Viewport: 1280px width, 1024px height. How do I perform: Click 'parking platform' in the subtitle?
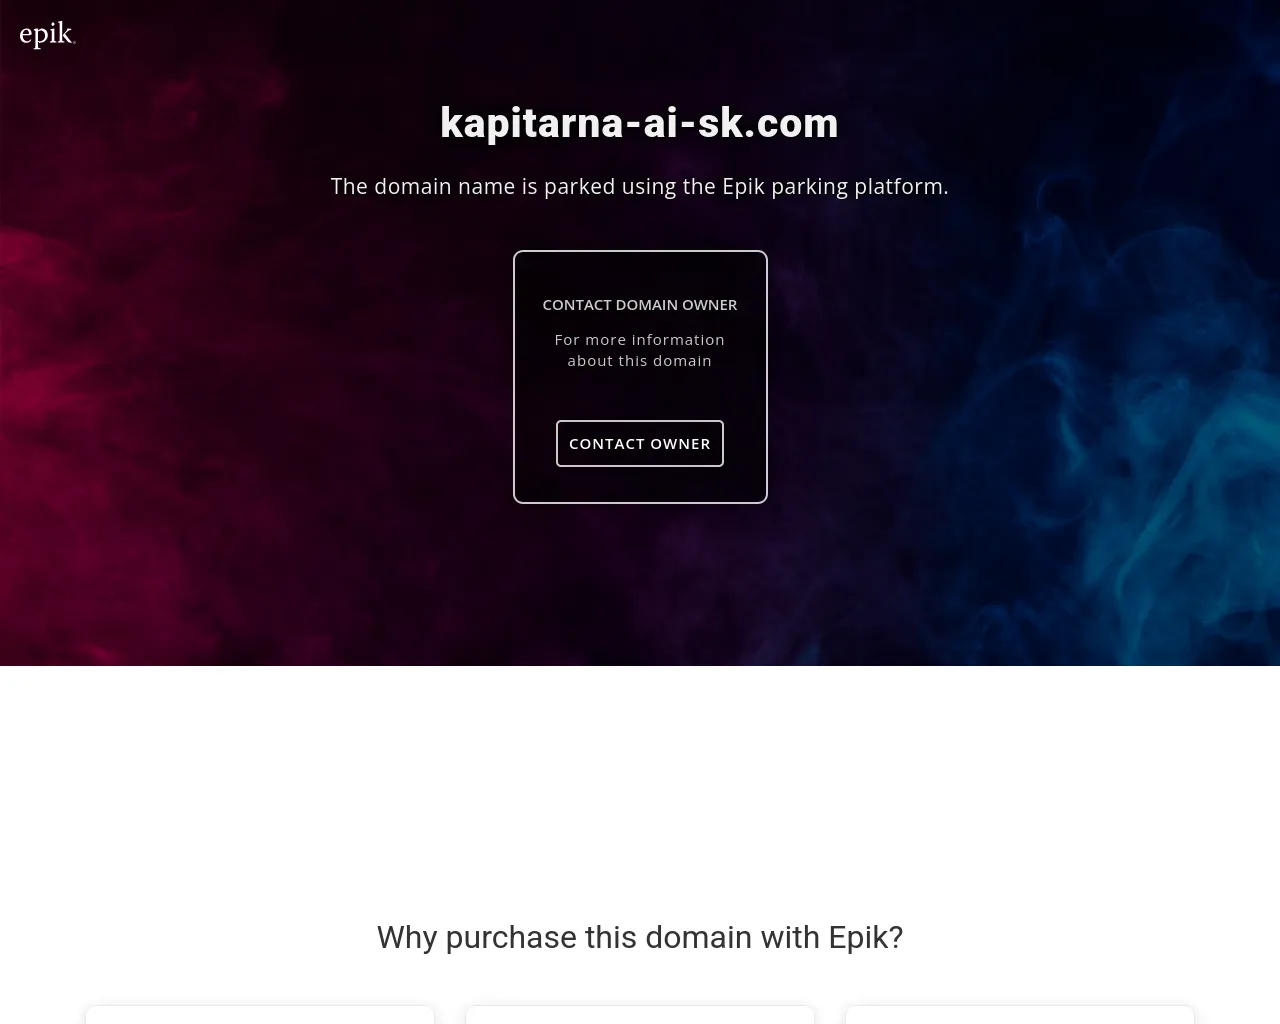[x=859, y=186]
